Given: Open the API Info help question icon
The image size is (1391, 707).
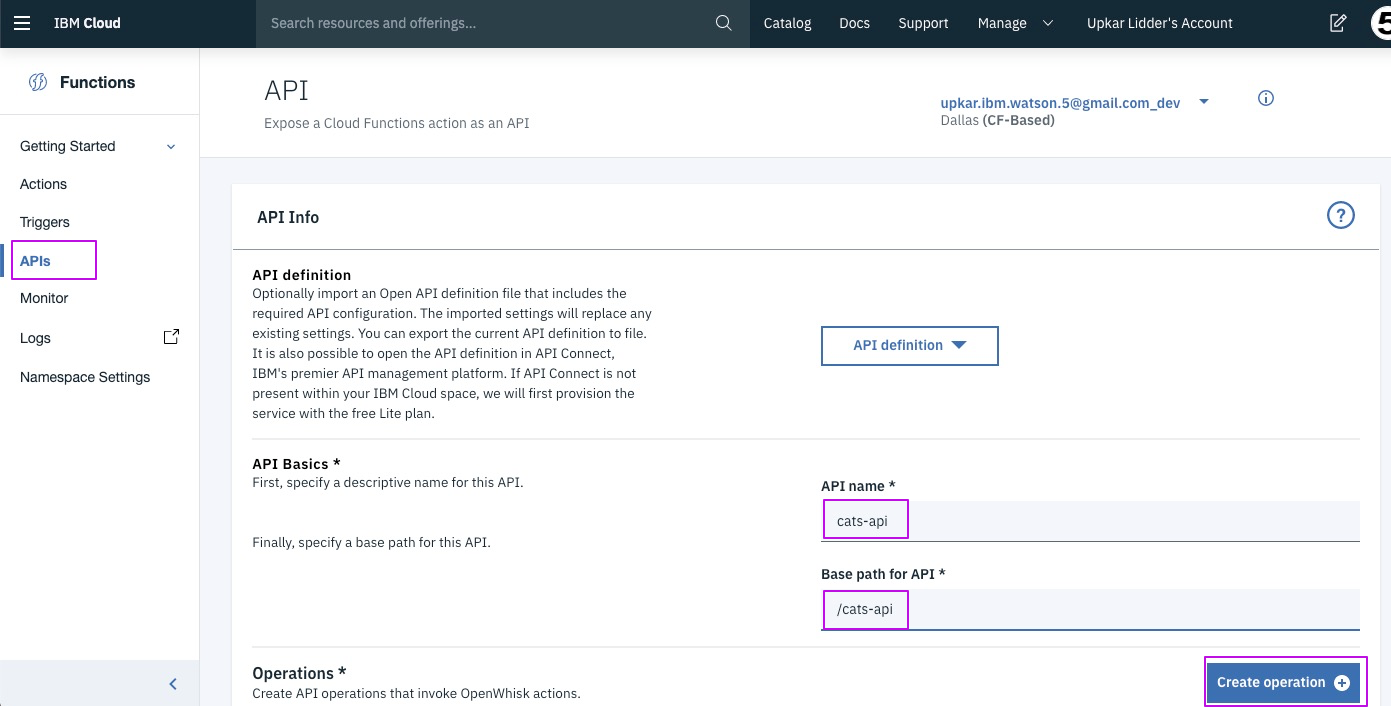Looking at the screenshot, I should click(x=1340, y=215).
